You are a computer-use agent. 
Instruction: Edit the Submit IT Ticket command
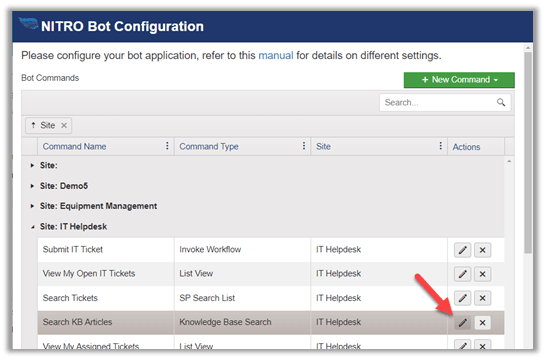462,250
